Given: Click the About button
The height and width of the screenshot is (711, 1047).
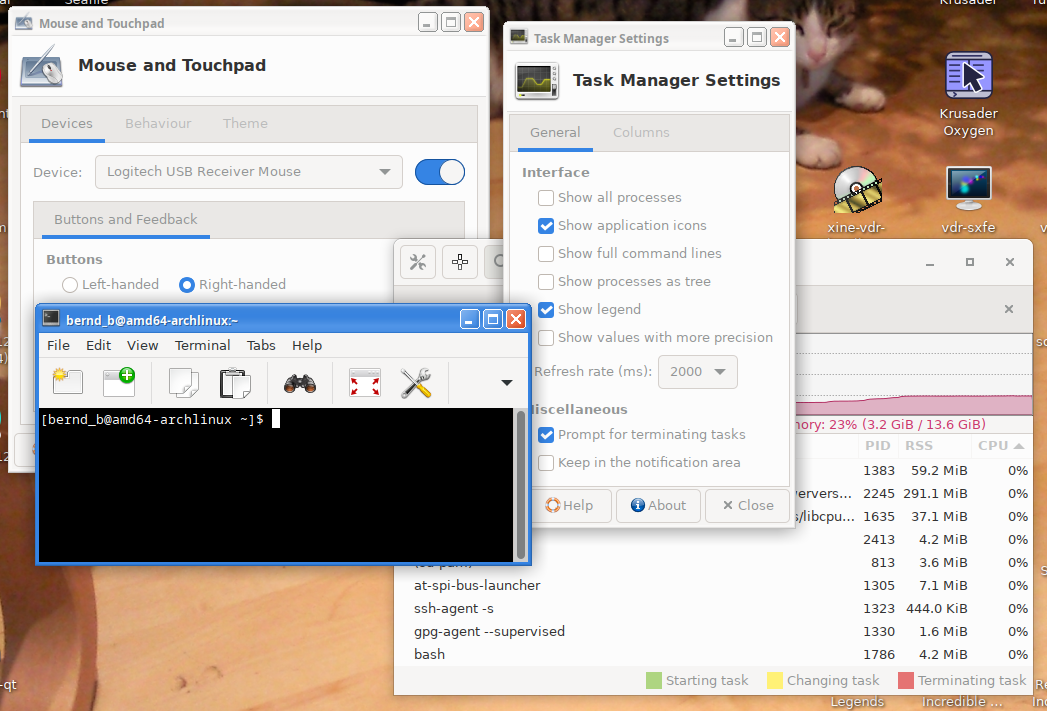Looking at the screenshot, I should [658, 505].
